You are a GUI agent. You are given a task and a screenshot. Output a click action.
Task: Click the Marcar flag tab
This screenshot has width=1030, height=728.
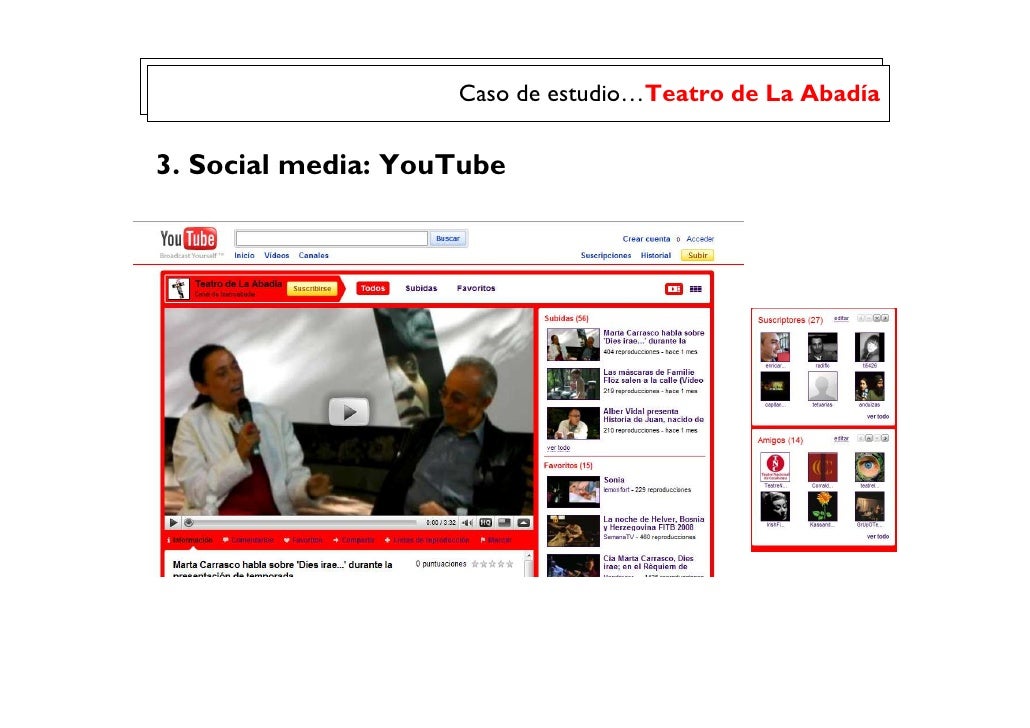tap(496, 540)
